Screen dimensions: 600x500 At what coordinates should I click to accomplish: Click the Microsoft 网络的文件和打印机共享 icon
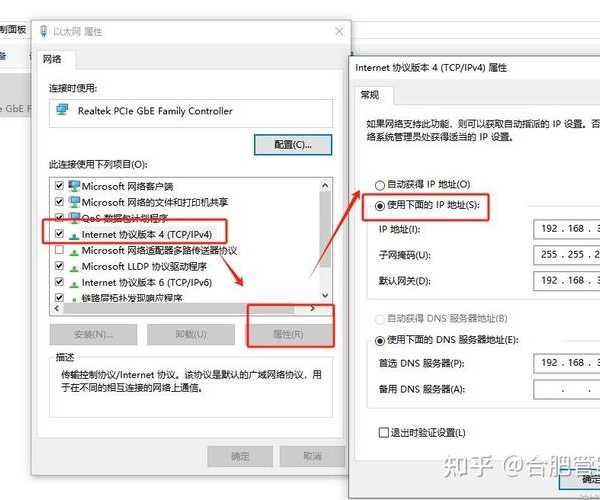point(74,202)
